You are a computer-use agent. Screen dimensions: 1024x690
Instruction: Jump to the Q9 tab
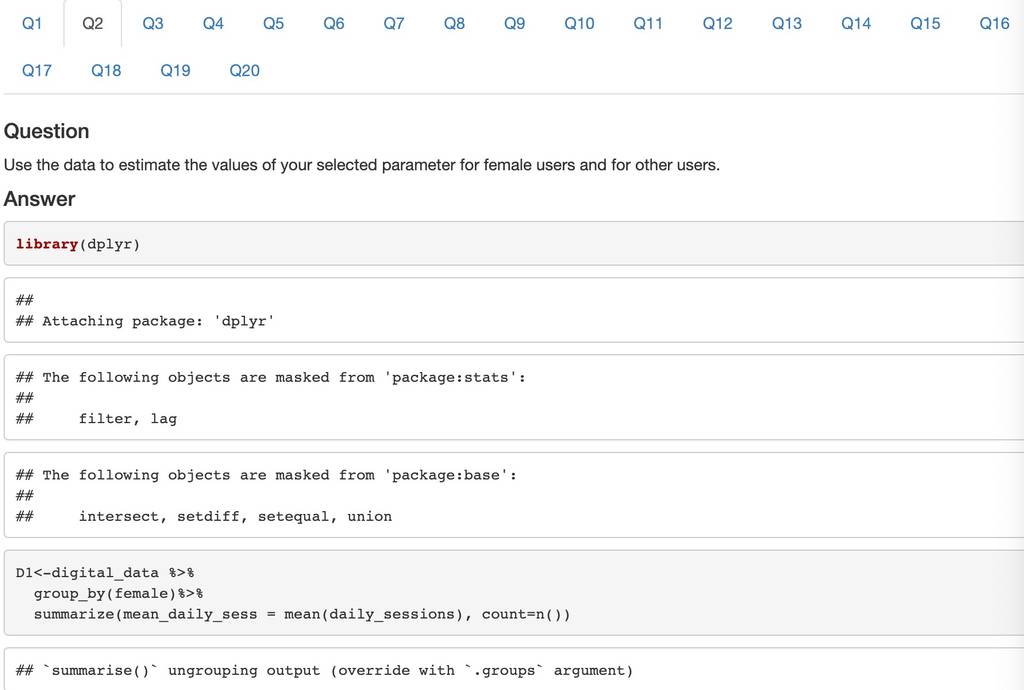(x=515, y=24)
